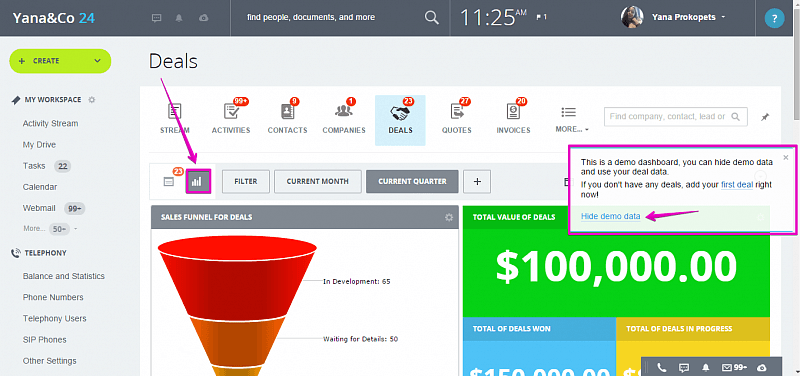This screenshot has width=800, height=376.
Task: Open Phone Numbers in Telephony
Action: (x=53, y=297)
